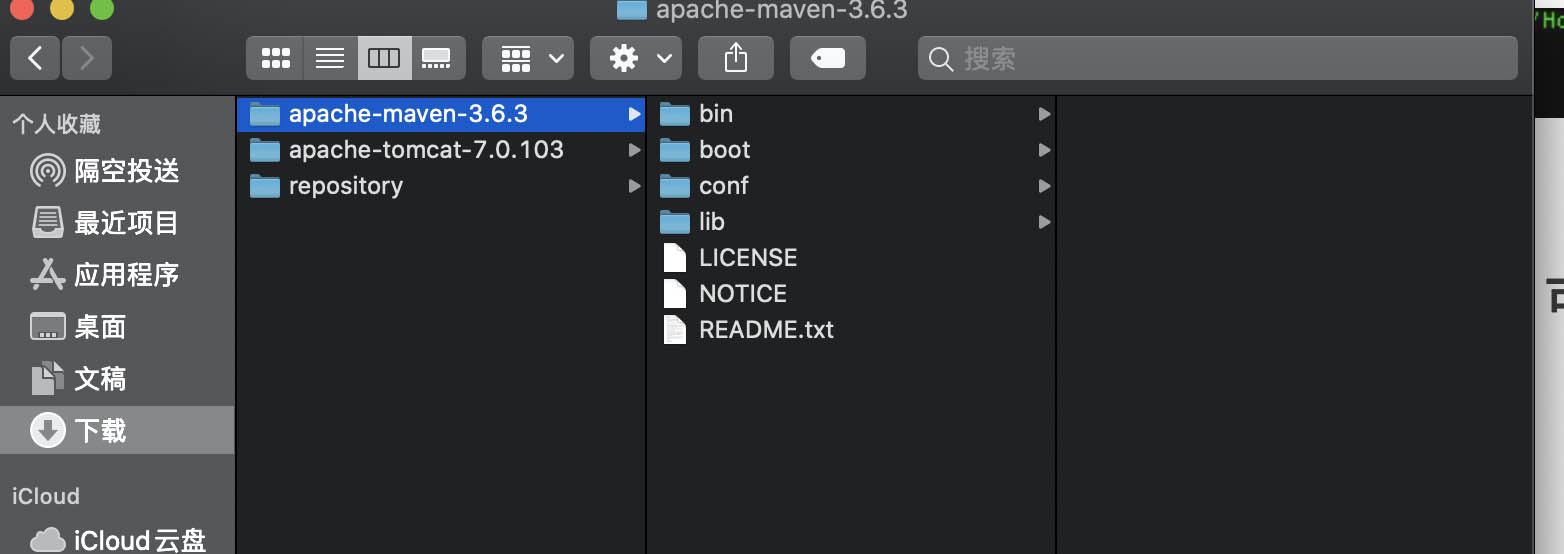The height and width of the screenshot is (554, 1564).
Task: Select the bin folder
Action: pyautogui.click(x=715, y=114)
